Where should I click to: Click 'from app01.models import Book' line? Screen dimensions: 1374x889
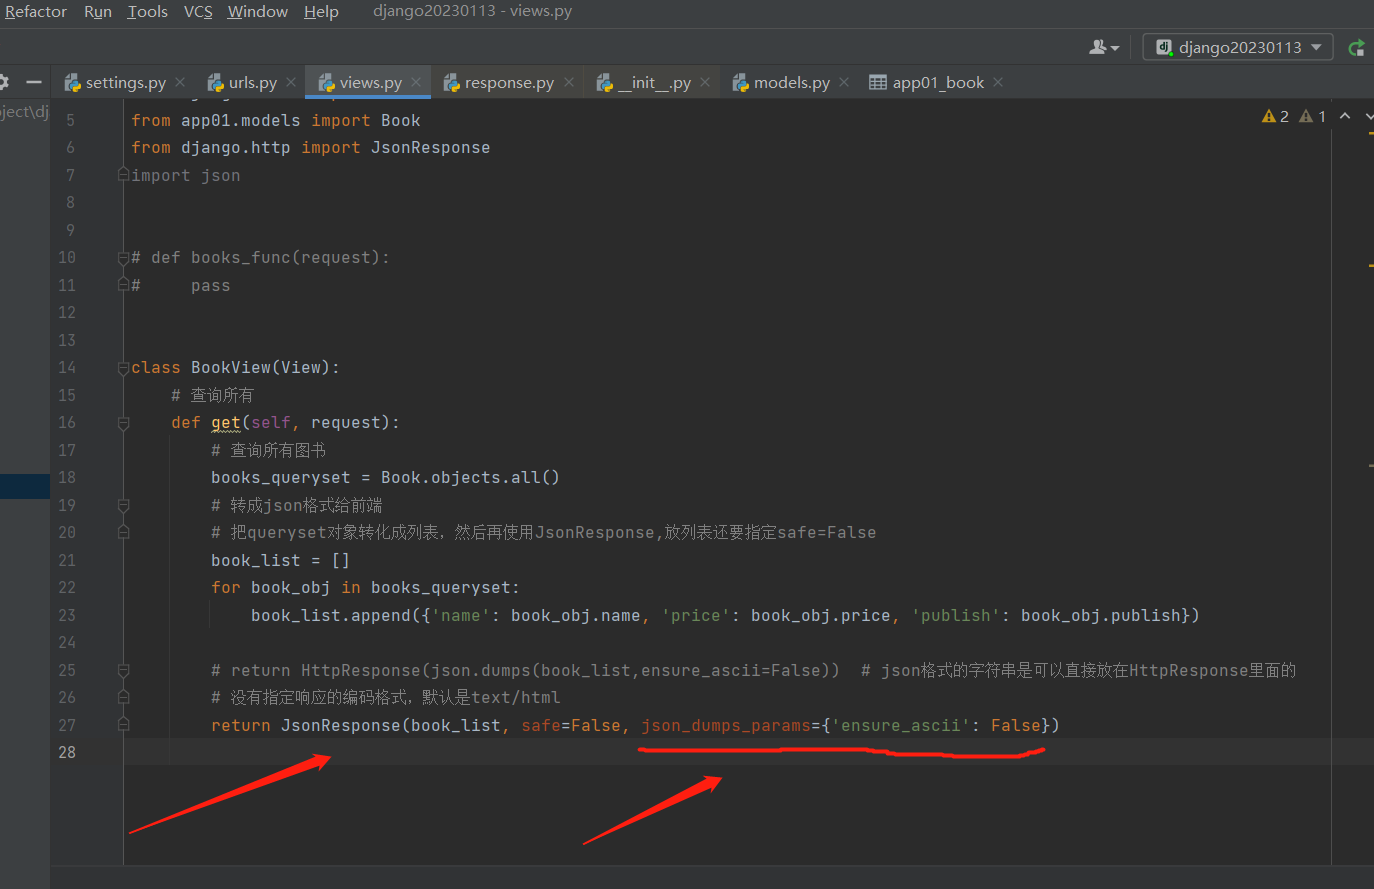[275, 121]
